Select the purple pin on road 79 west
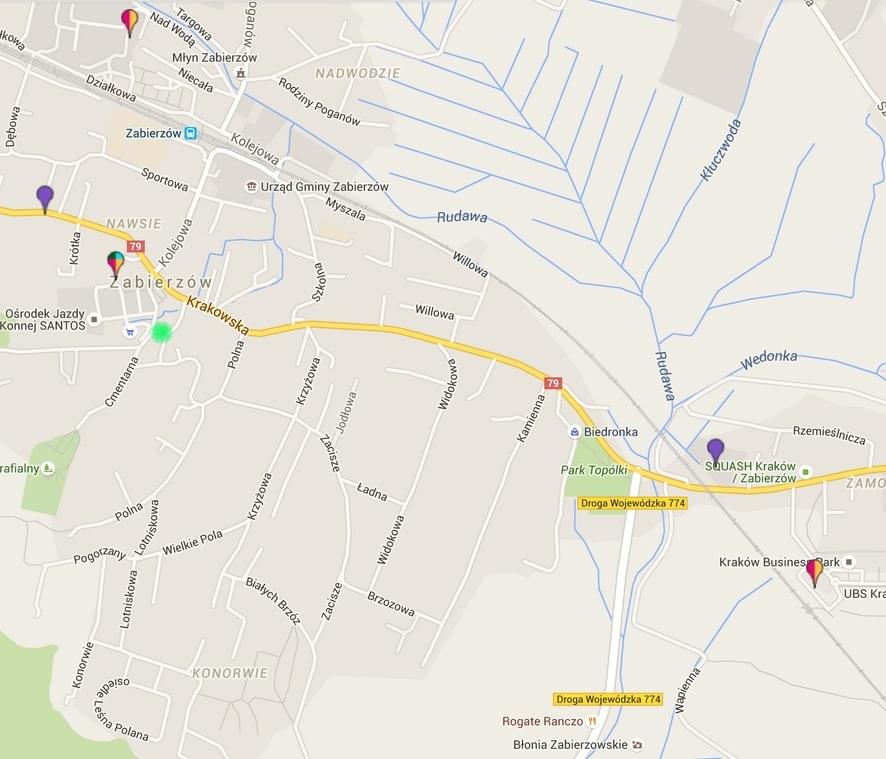This screenshot has width=886, height=759. (x=45, y=199)
